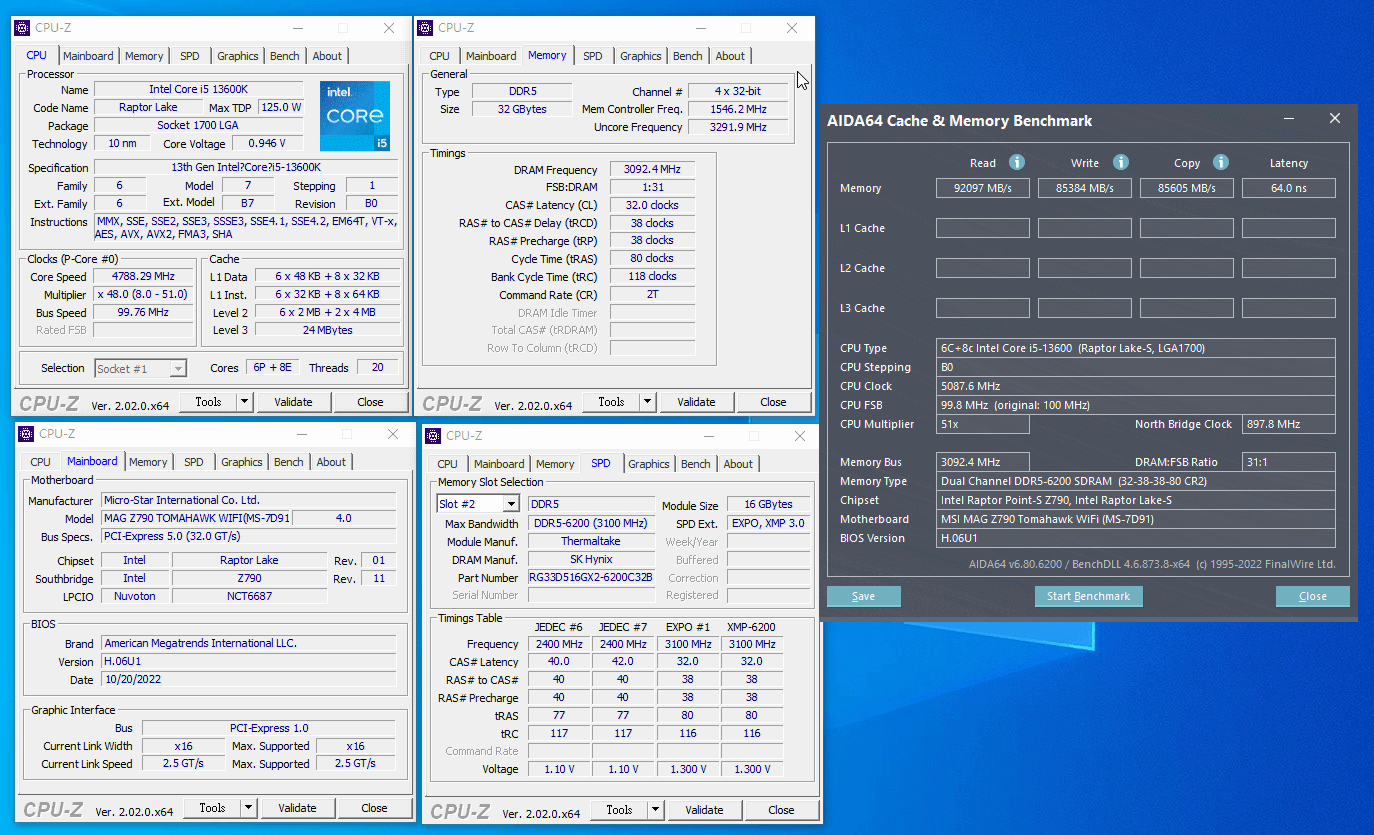Click the Core Speed value '4788.29 MHz'
The width and height of the screenshot is (1374, 835).
tap(144, 277)
